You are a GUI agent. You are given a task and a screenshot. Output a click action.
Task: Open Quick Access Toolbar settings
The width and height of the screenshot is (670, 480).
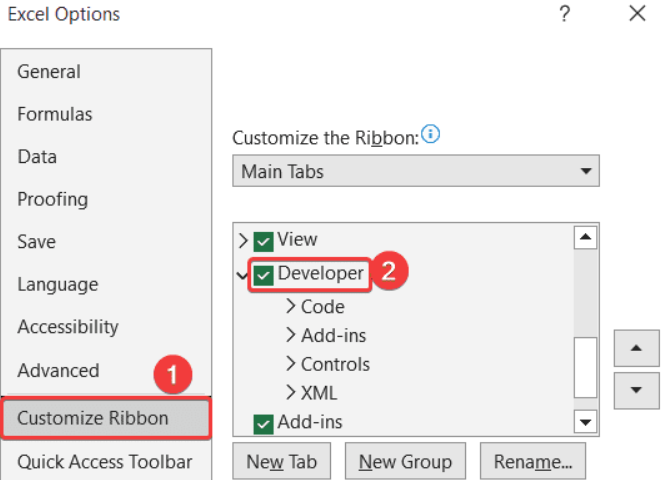[x=105, y=462]
